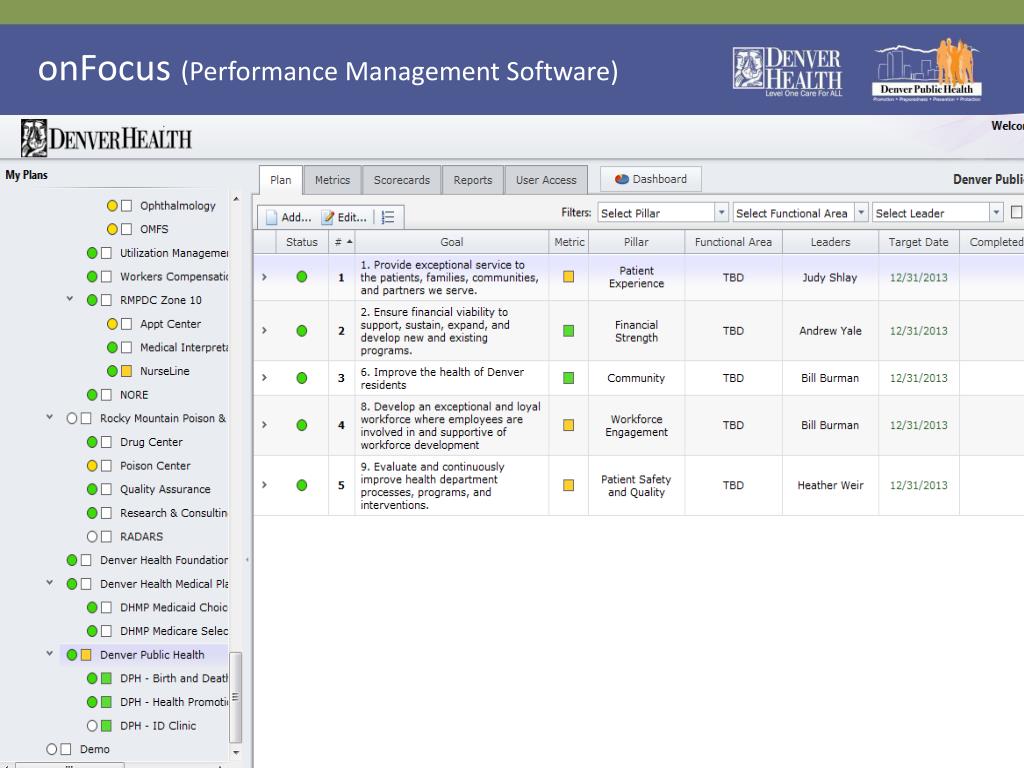The image size is (1024, 768).
Task: Click the panel splitter collapse handle
Action: click(x=247, y=560)
